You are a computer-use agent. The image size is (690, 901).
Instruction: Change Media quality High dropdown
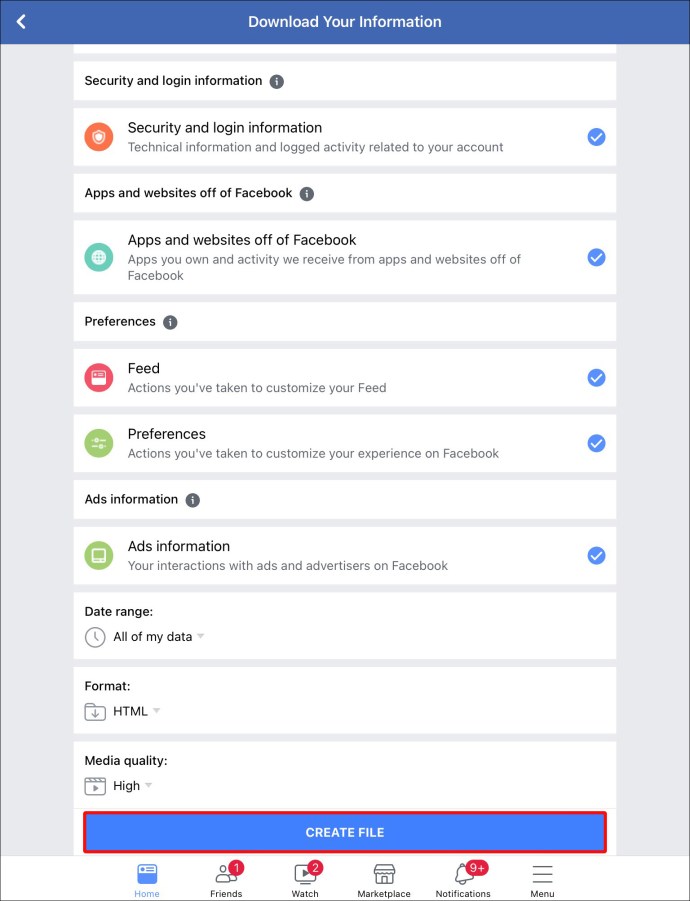(118, 786)
